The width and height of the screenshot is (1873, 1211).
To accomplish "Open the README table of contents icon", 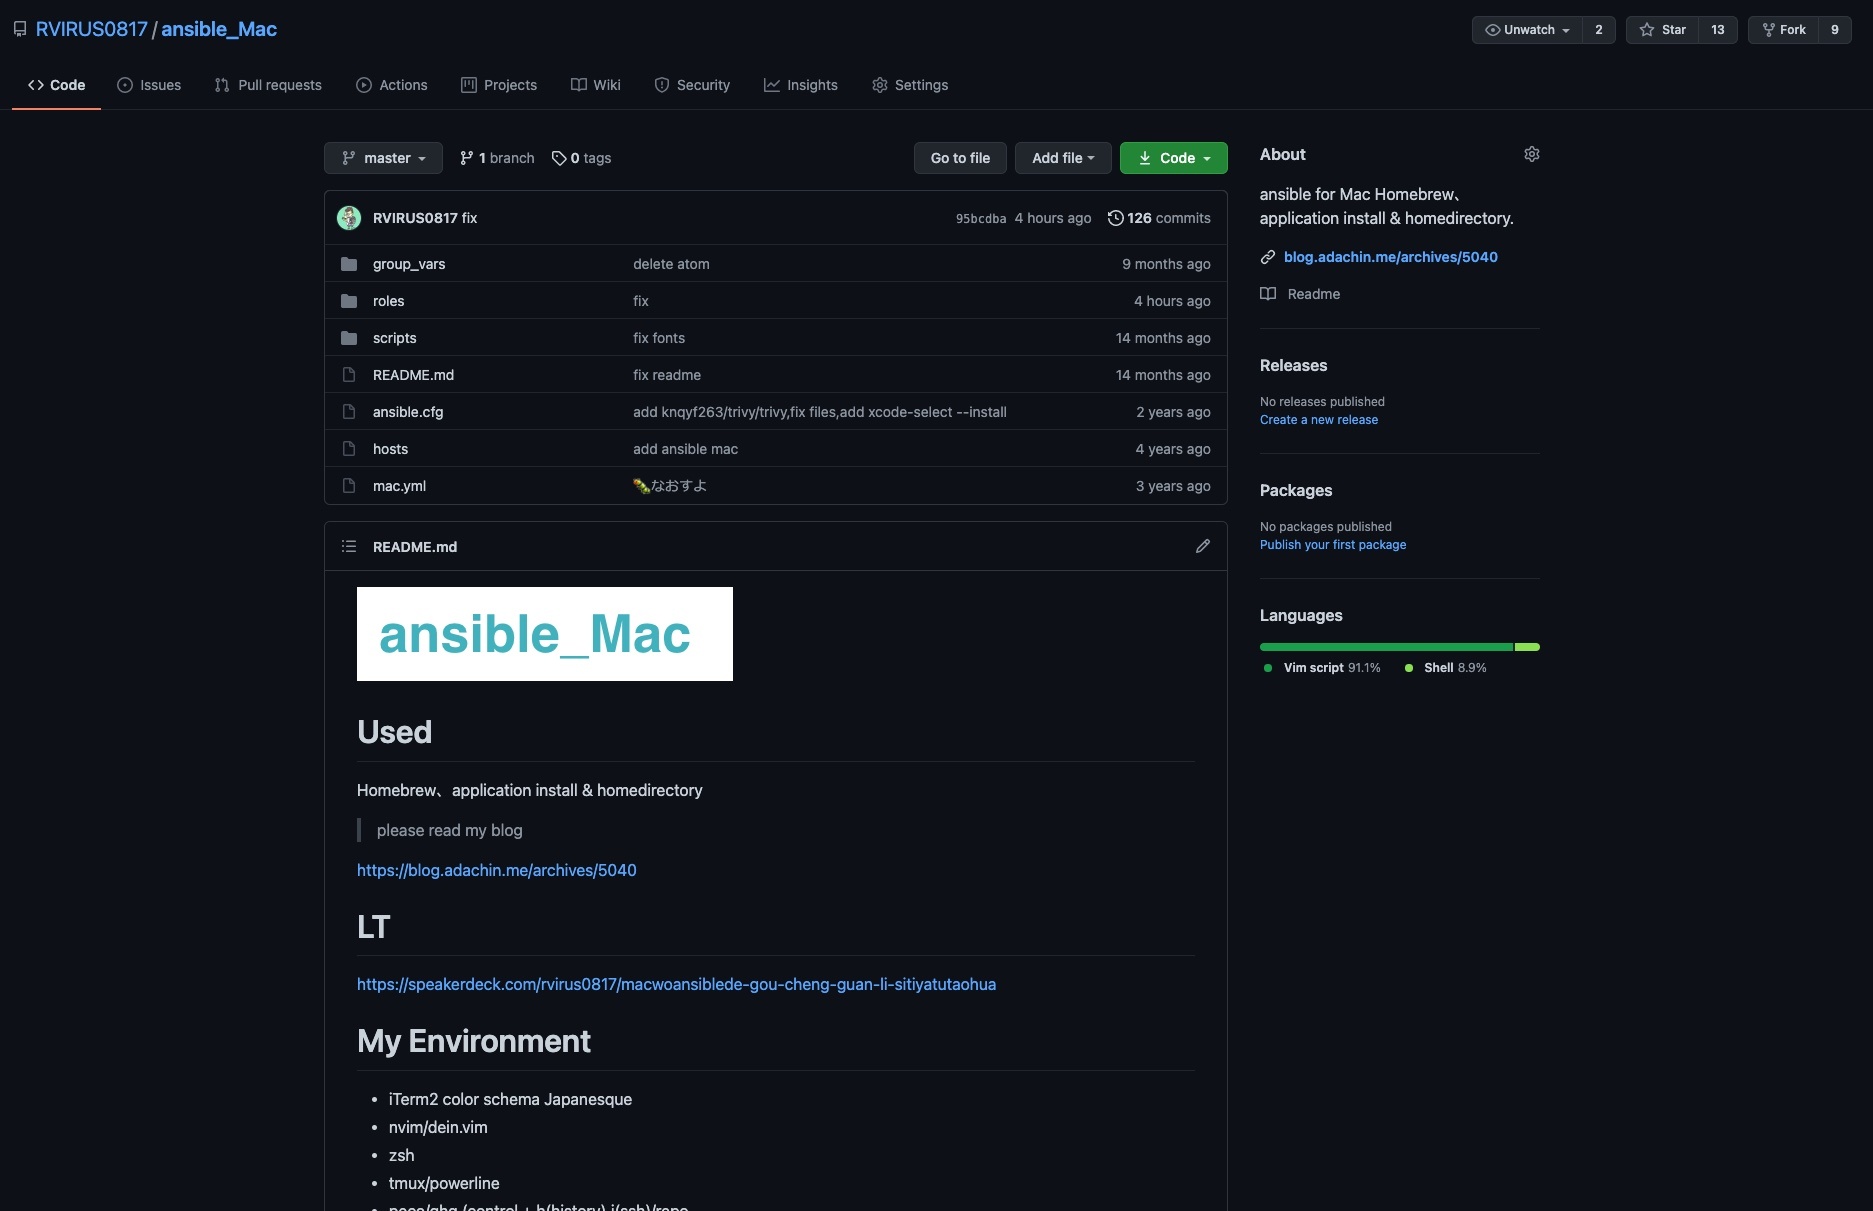I will [x=349, y=546].
